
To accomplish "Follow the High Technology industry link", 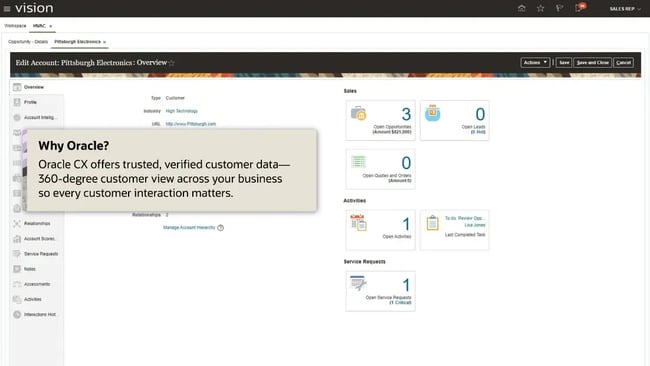I will pos(182,111).
